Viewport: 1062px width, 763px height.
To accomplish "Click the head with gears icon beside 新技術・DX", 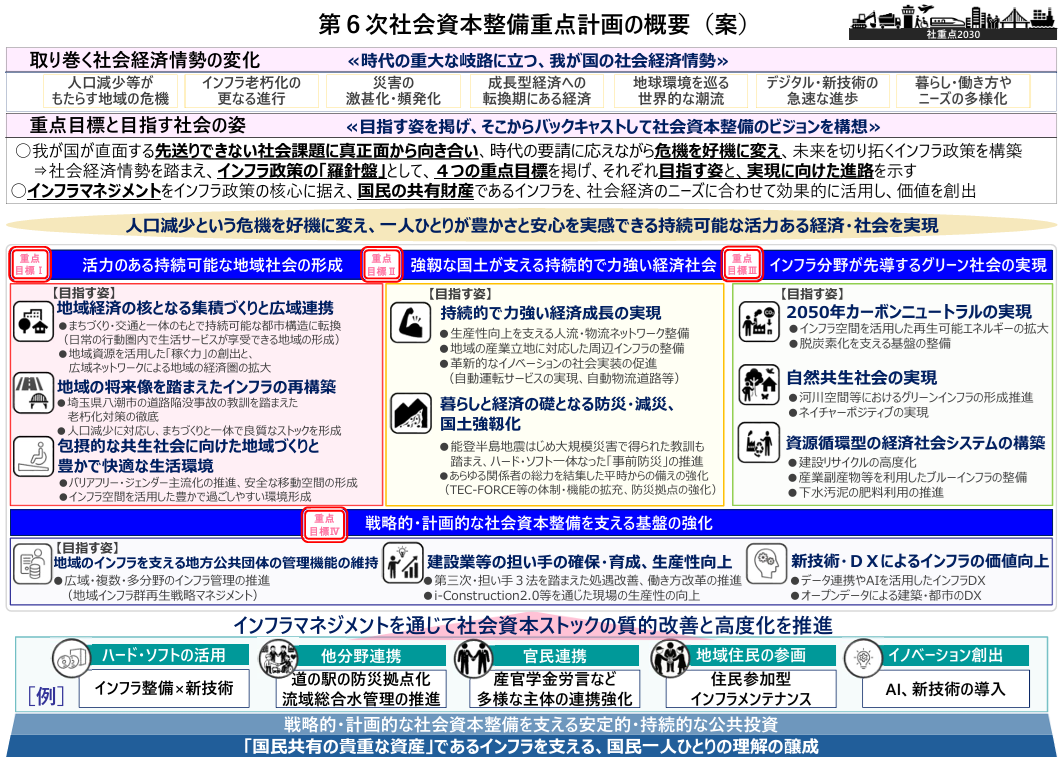I will pyautogui.click(x=766, y=563).
